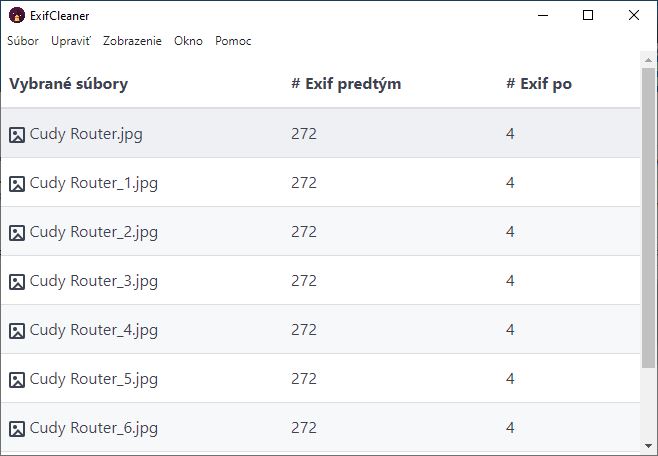The width and height of the screenshot is (658, 456).
Task: Click image icon beside Cudy Router_5.jpg
Action: (17, 380)
